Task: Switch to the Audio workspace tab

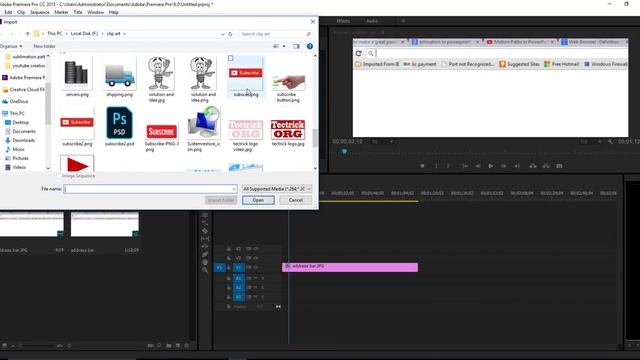Action: [372, 21]
